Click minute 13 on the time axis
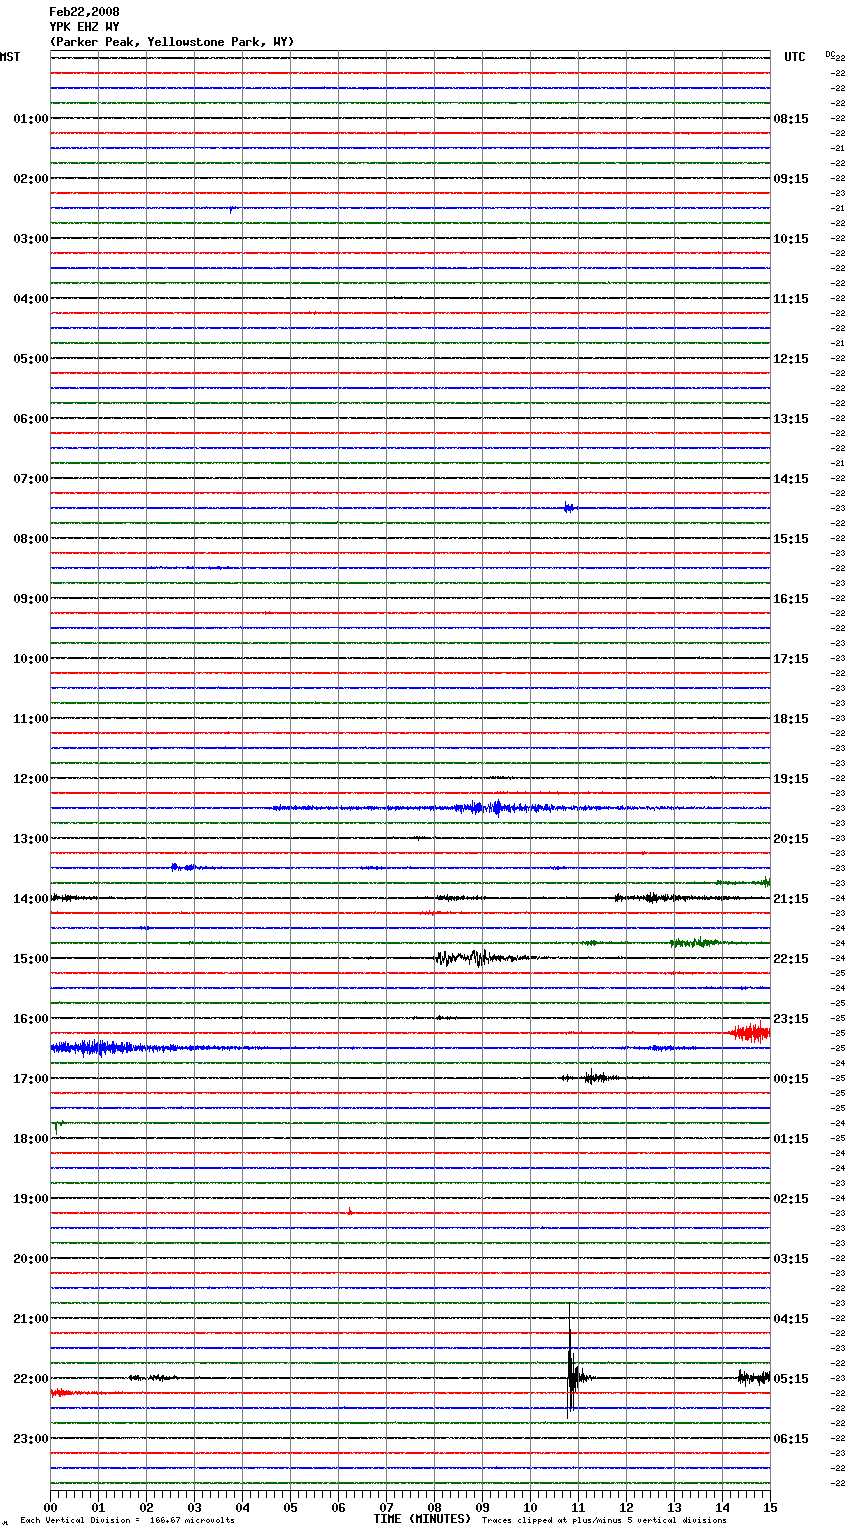This screenshot has height=1534, width=850. coord(674,1507)
